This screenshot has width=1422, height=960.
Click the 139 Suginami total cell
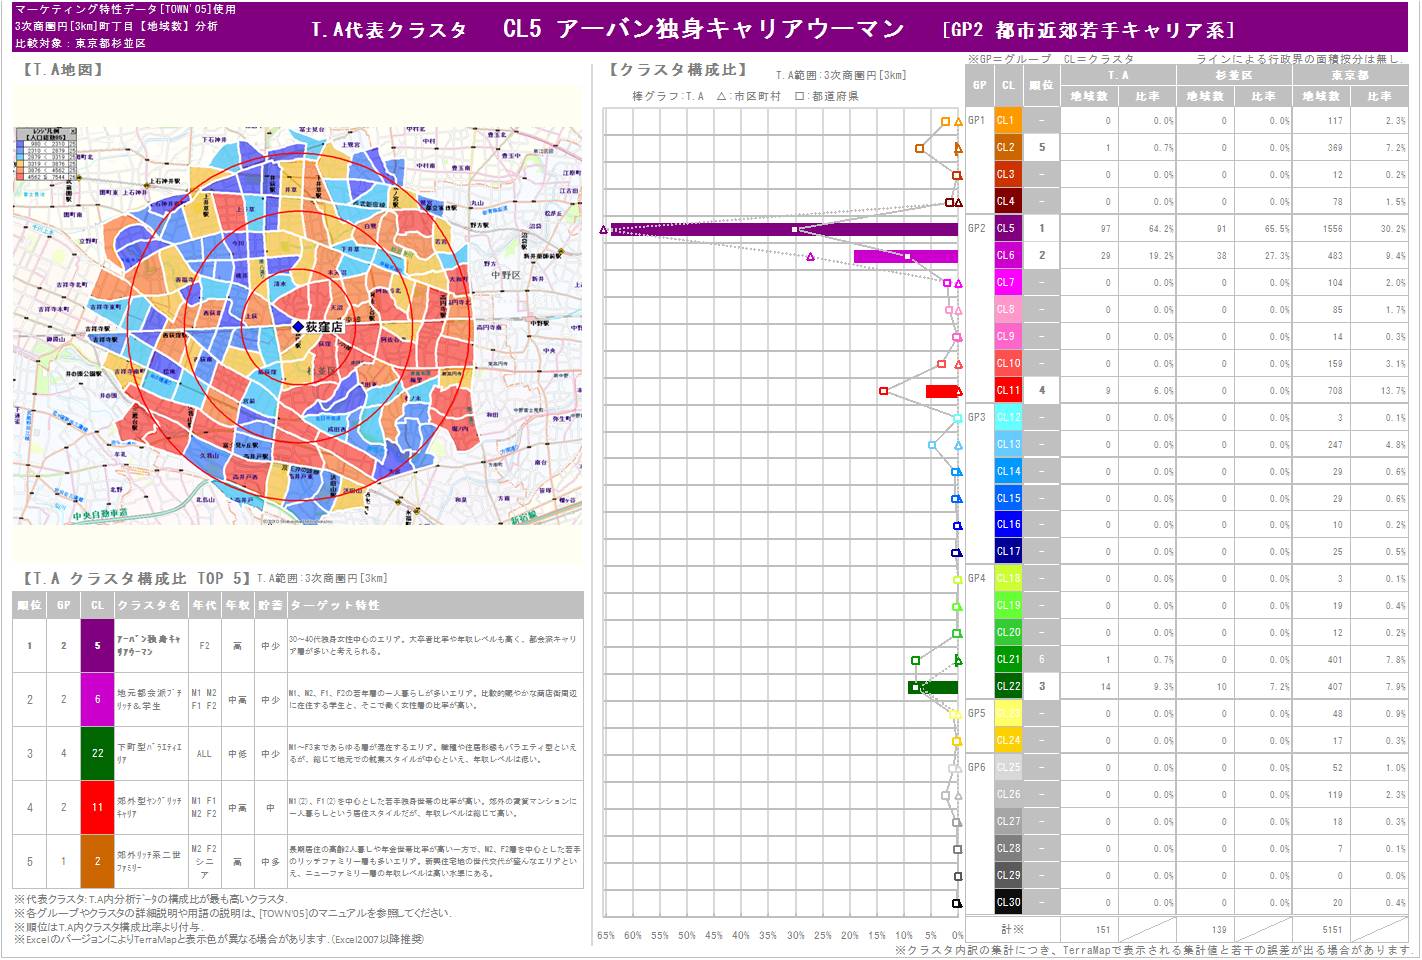[x=1205, y=929]
